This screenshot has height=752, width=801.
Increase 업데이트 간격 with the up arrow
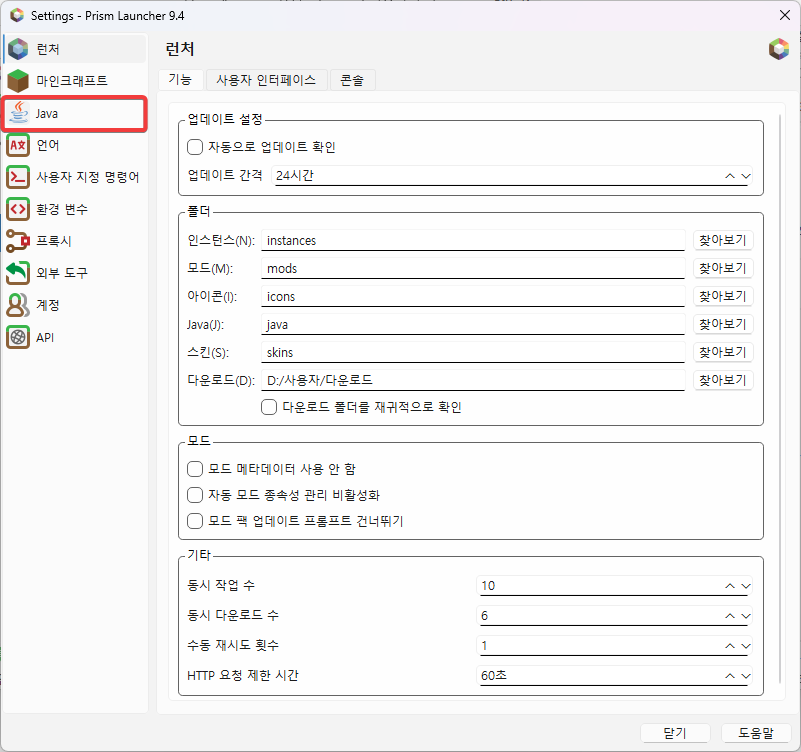pyautogui.click(x=730, y=176)
